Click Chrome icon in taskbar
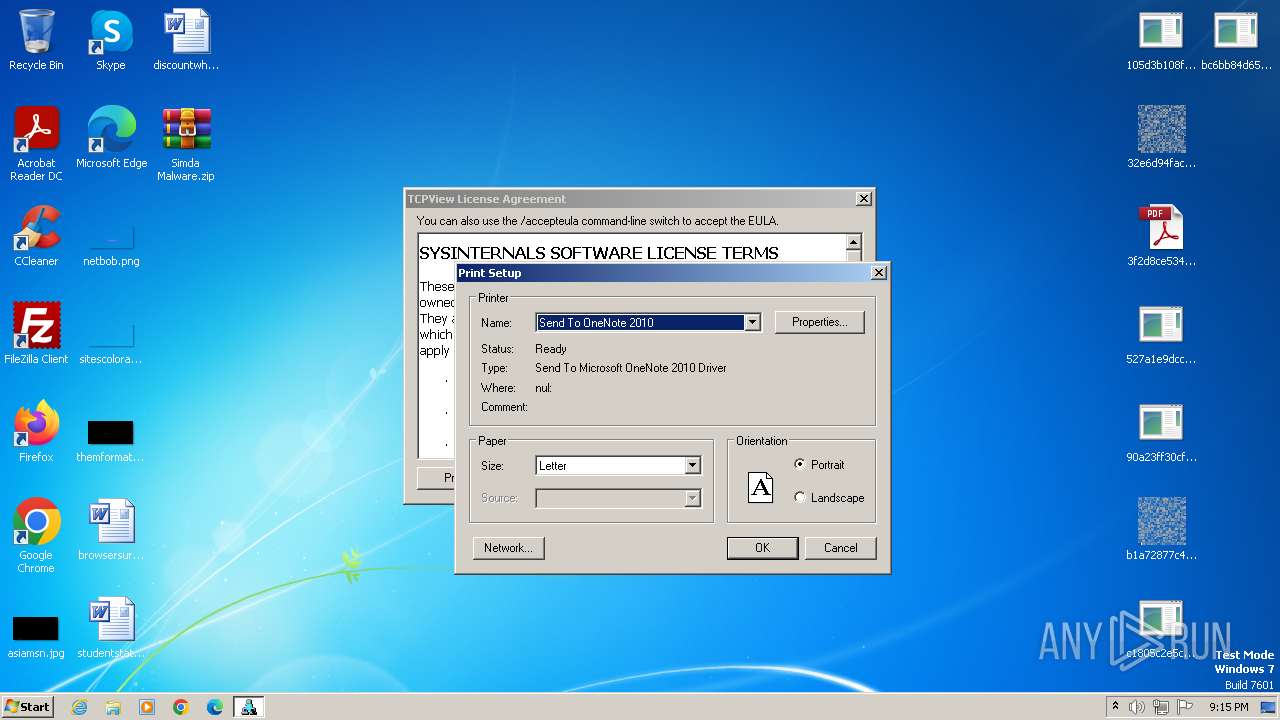This screenshot has height=720, width=1280. point(181,707)
